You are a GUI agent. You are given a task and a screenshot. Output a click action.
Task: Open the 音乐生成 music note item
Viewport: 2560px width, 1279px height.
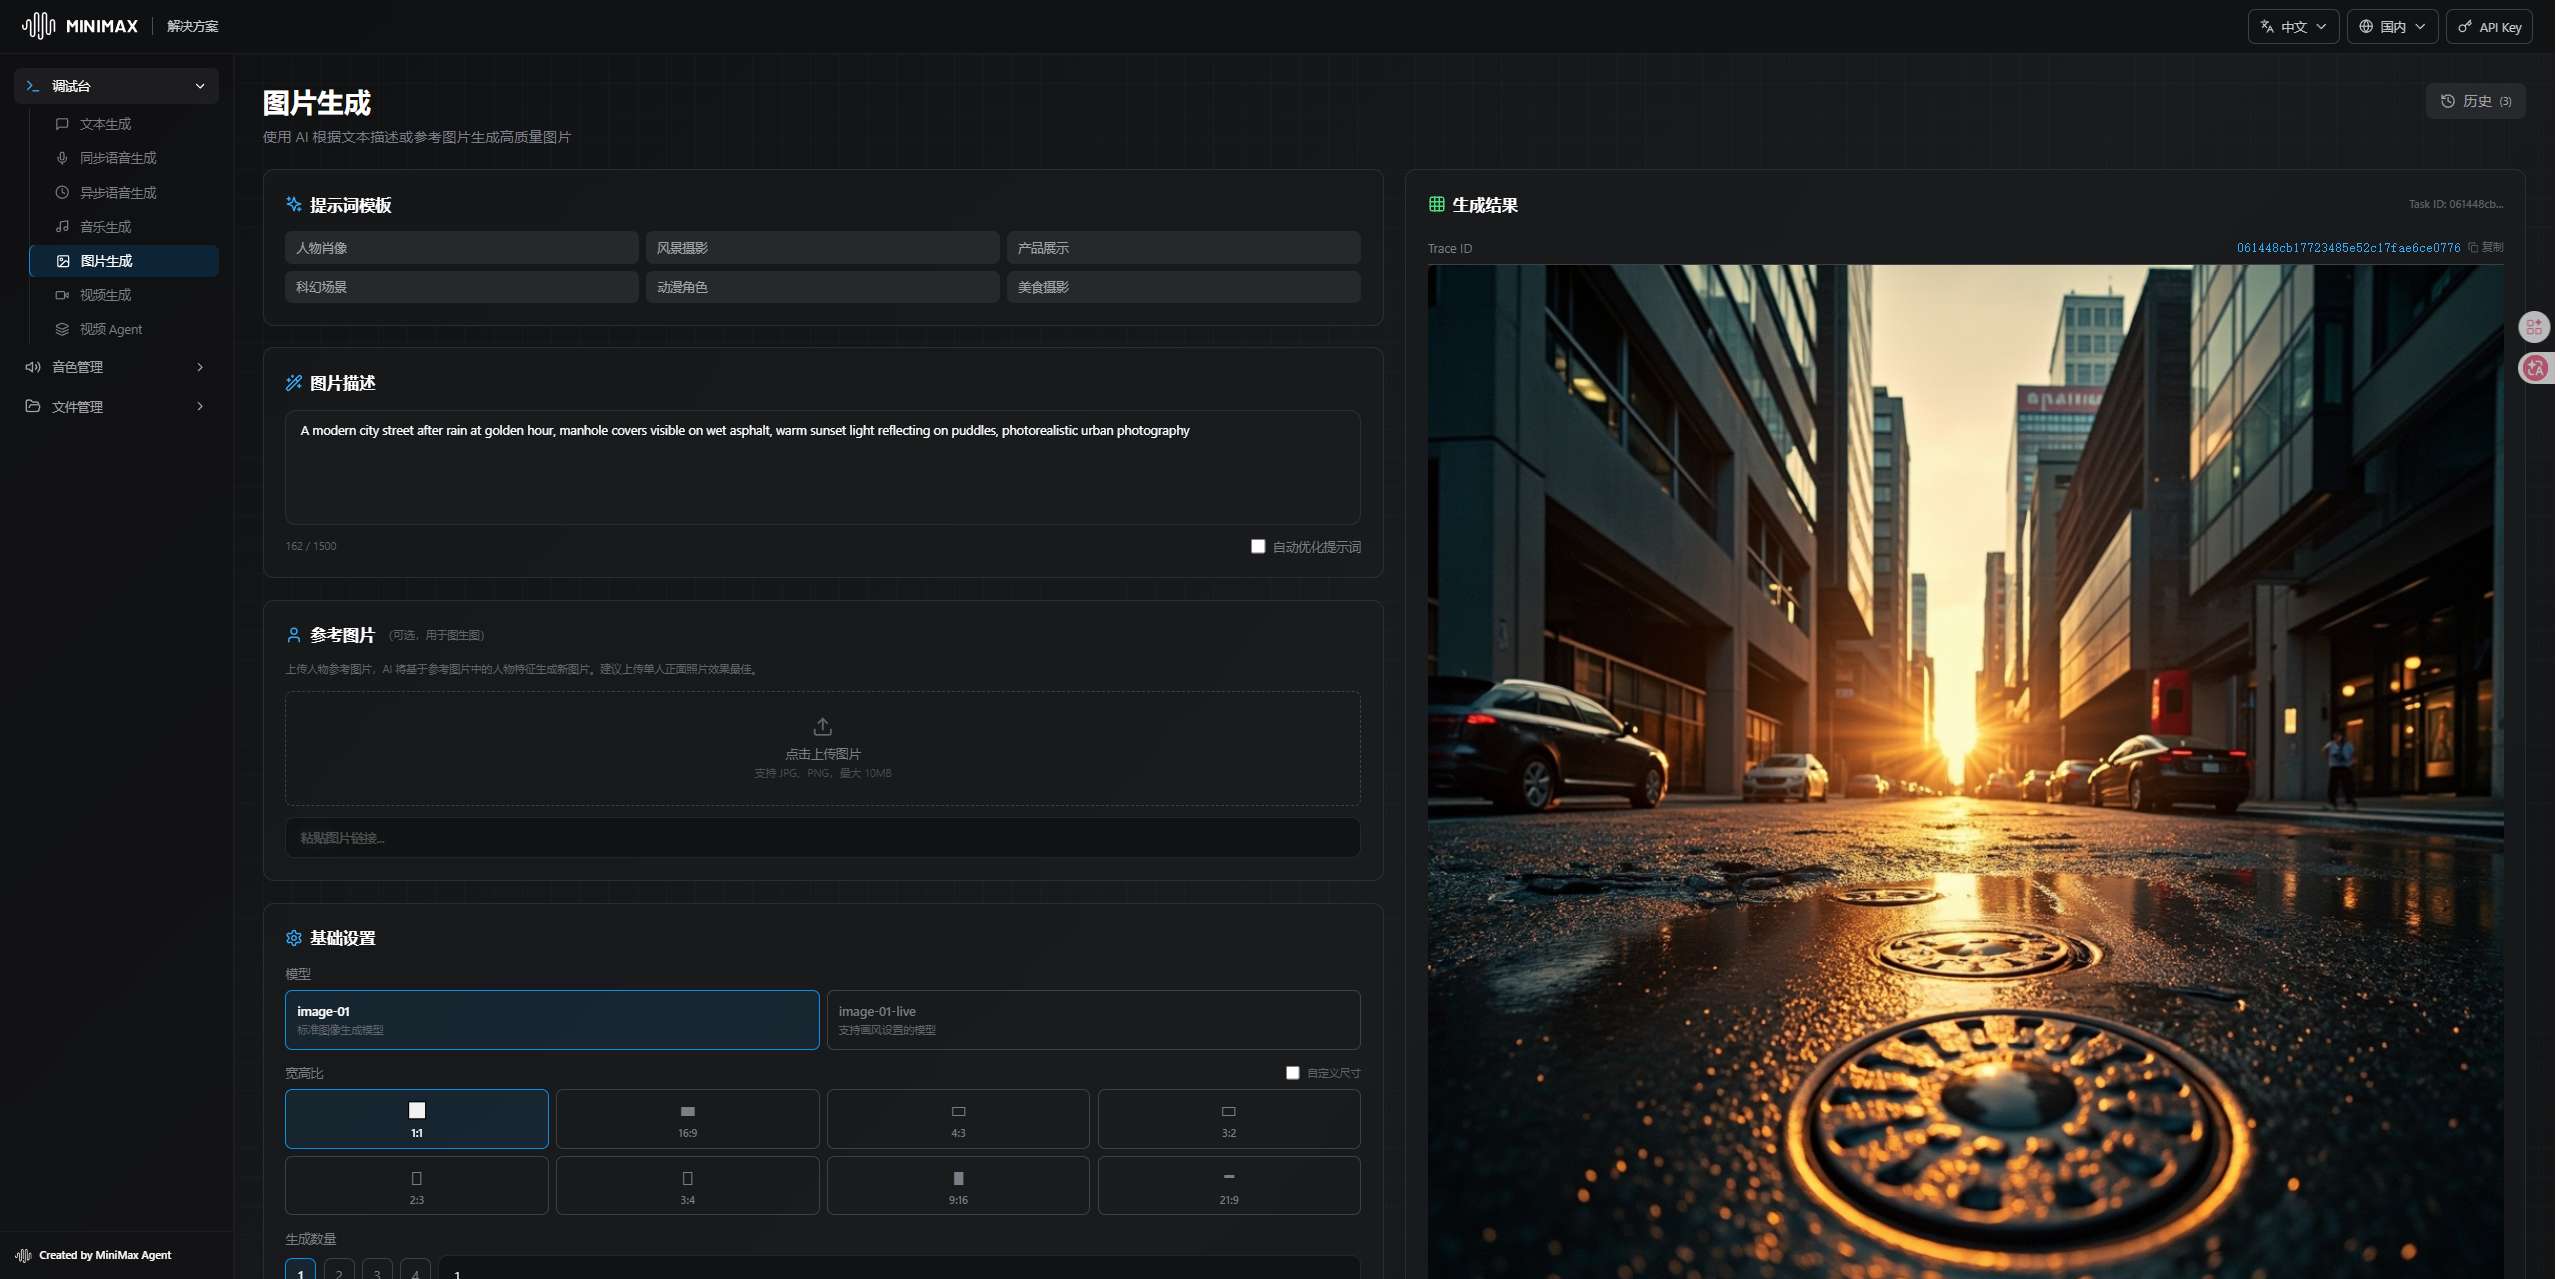click(x=105, y=227)
